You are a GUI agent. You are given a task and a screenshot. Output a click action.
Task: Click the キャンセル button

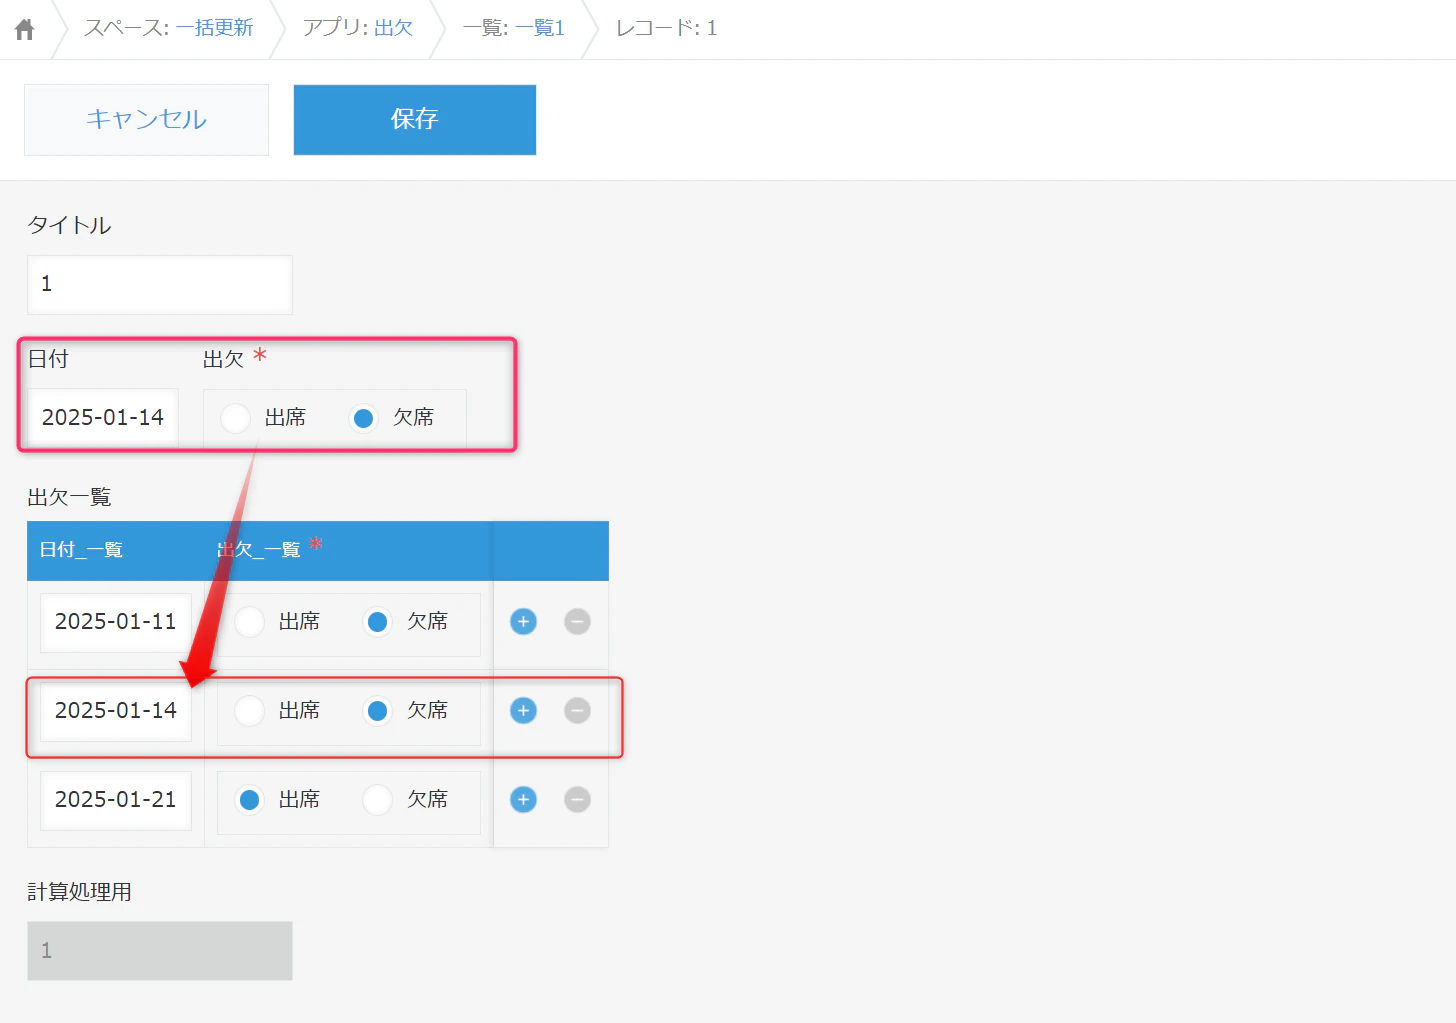(x=146, y=120)
